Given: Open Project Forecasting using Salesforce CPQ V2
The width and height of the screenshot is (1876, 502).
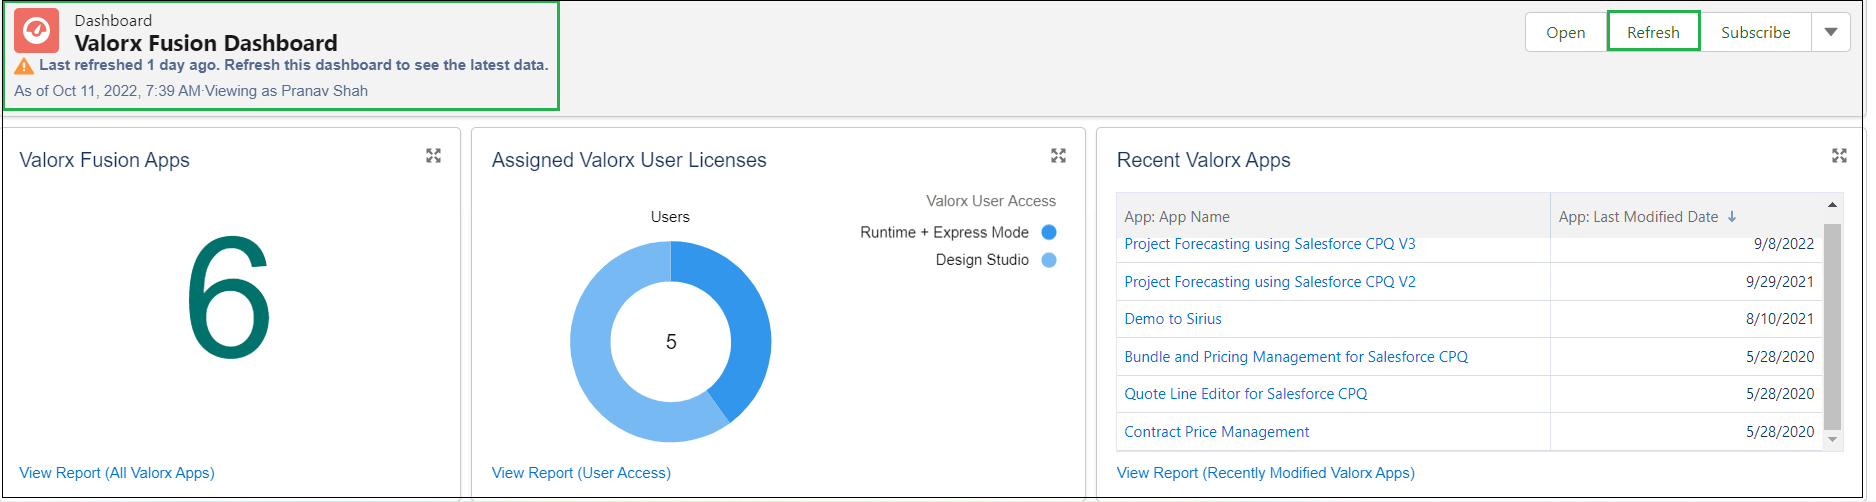Looking at the screenshot, I should click(x=1270, y=282).
